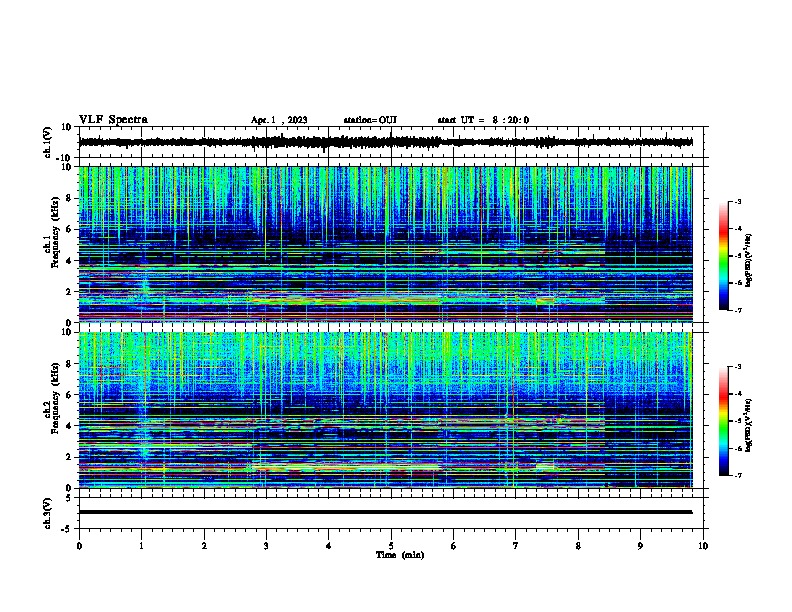Screen dimensions: 792x612
Task: Click the ch.1 spectrogram color bar
Action: pos(723,256)
